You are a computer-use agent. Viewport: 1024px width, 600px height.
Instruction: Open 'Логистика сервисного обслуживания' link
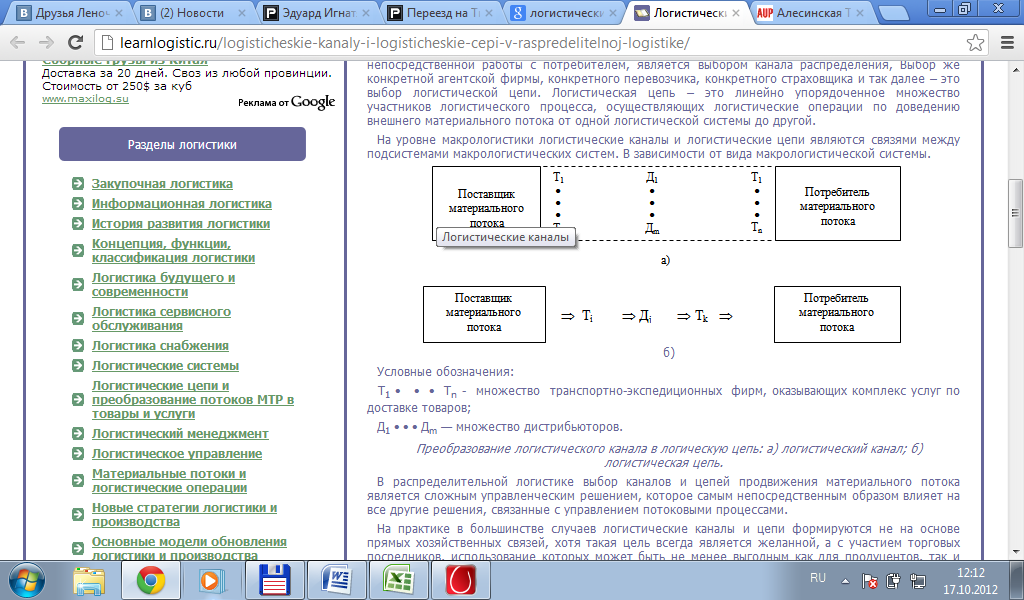pos(161,319)
